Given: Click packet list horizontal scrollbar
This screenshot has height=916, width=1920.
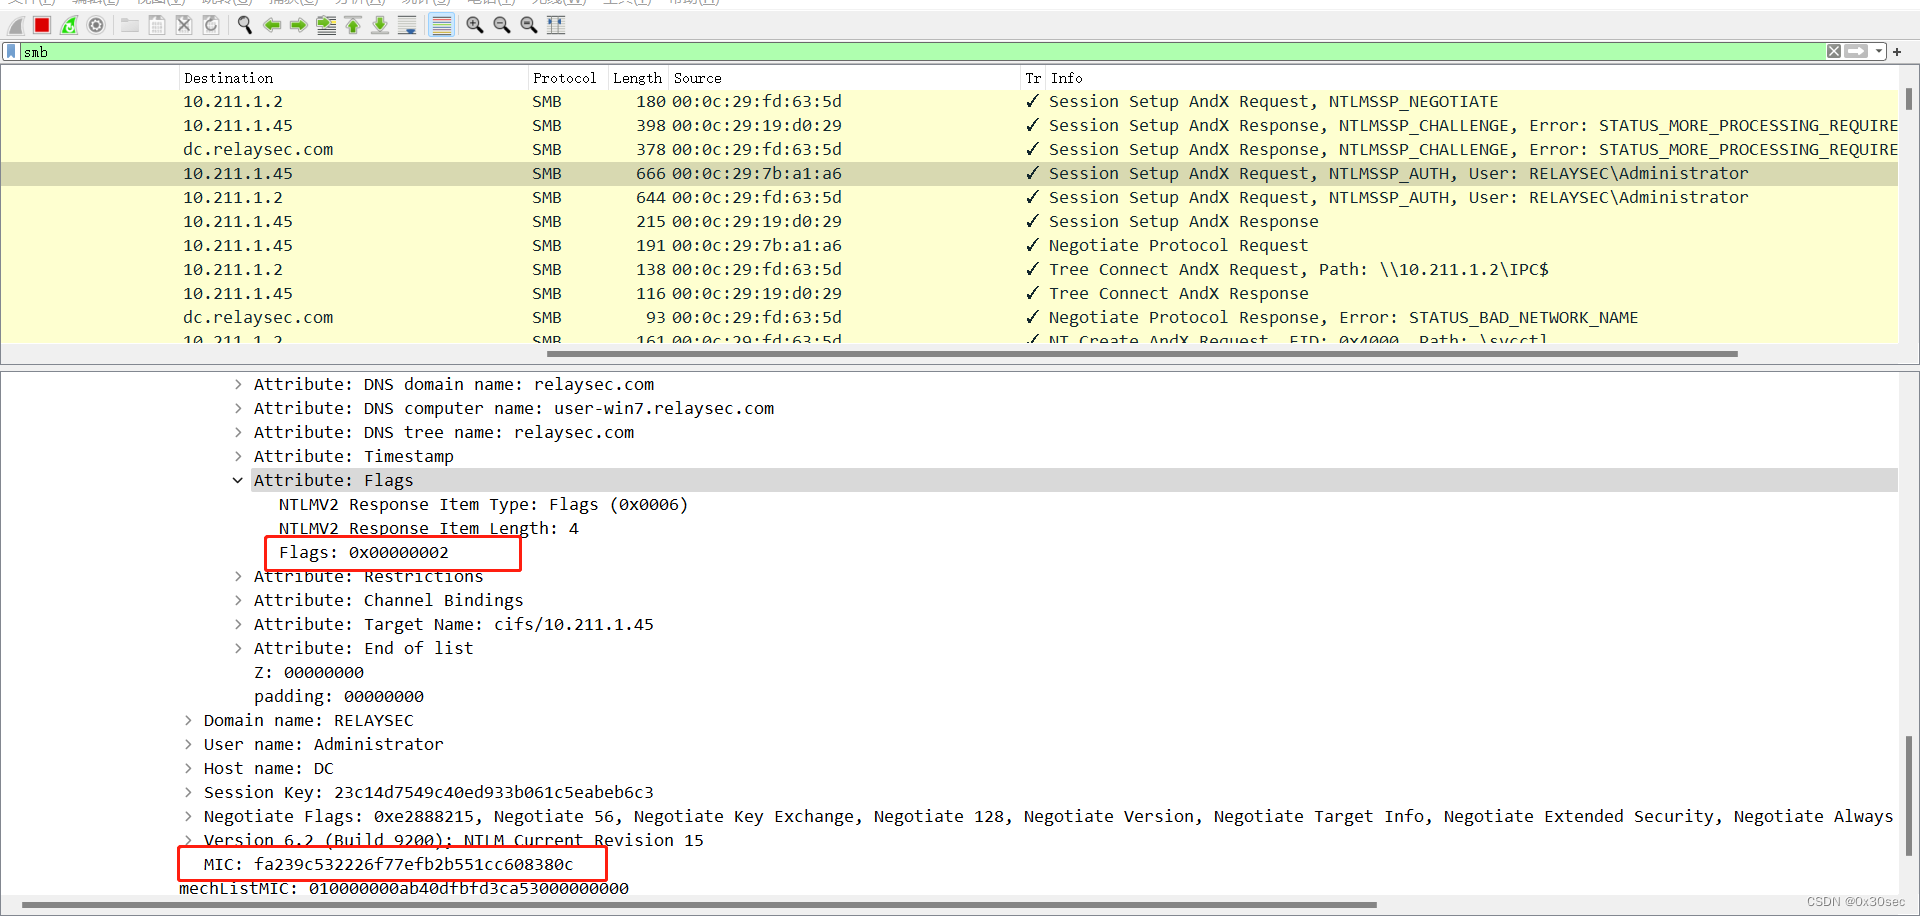Looking at the screenshot, I should (1142, 353).
